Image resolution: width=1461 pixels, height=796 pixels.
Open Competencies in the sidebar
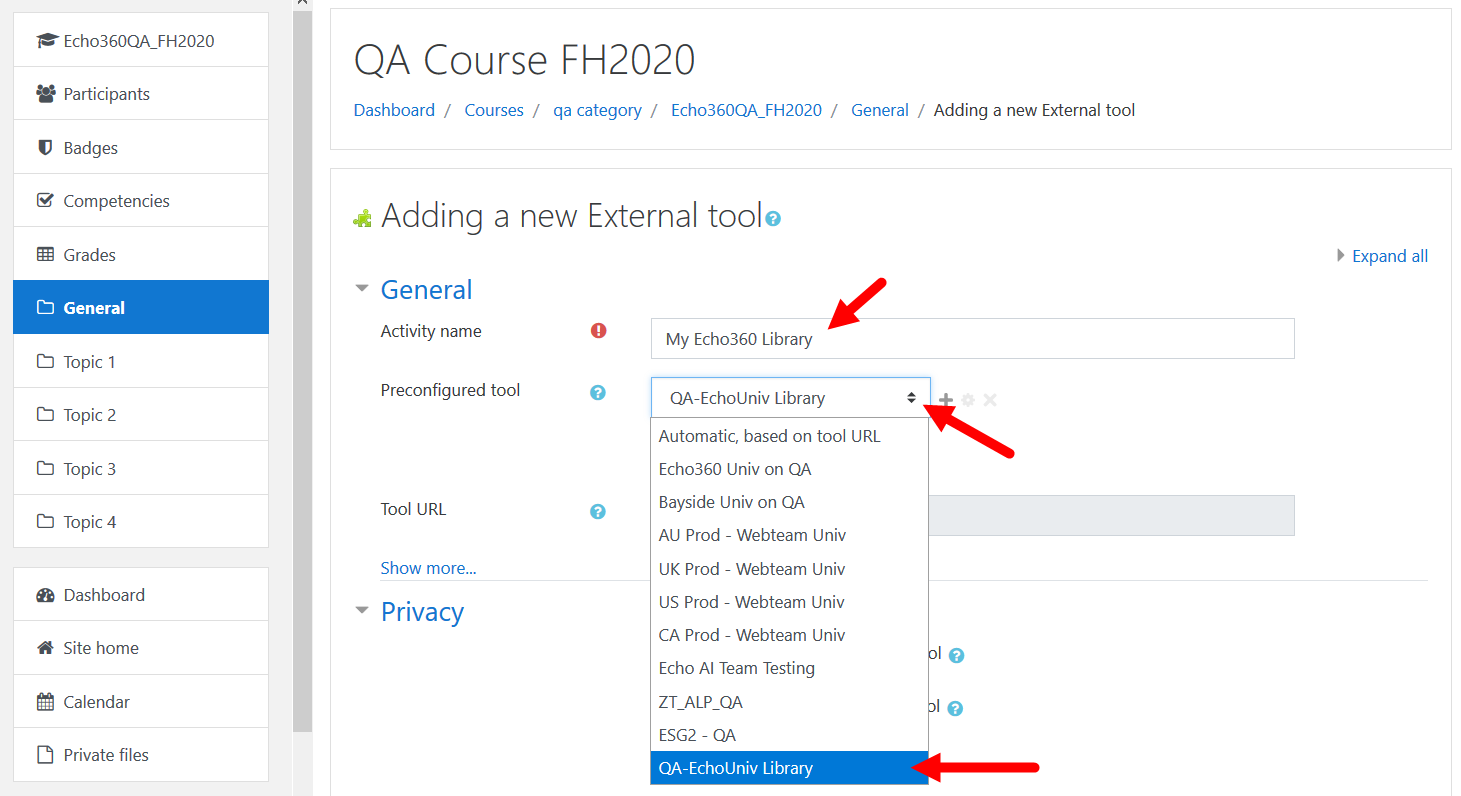(x=141, y=201)
